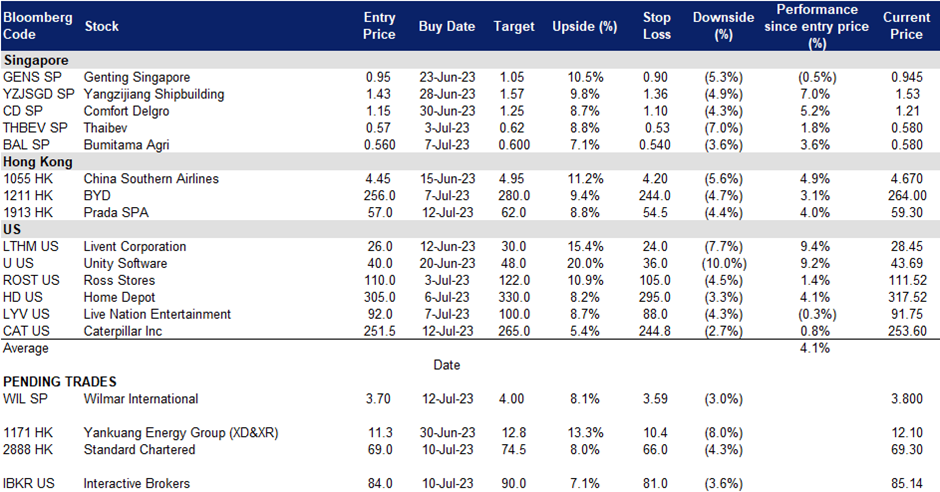
Task: Select the Wilmar International row name
Action: pos(141,399)
